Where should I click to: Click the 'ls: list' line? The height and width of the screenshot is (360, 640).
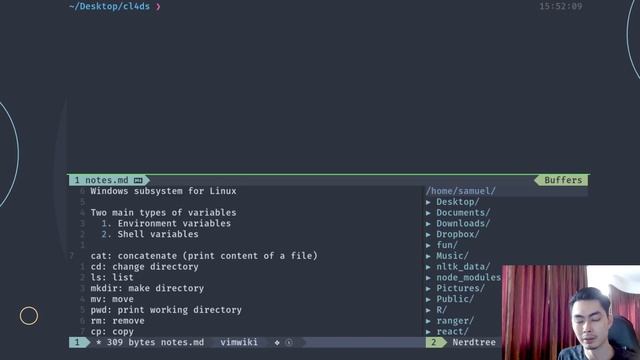click(x=112, y=278)
